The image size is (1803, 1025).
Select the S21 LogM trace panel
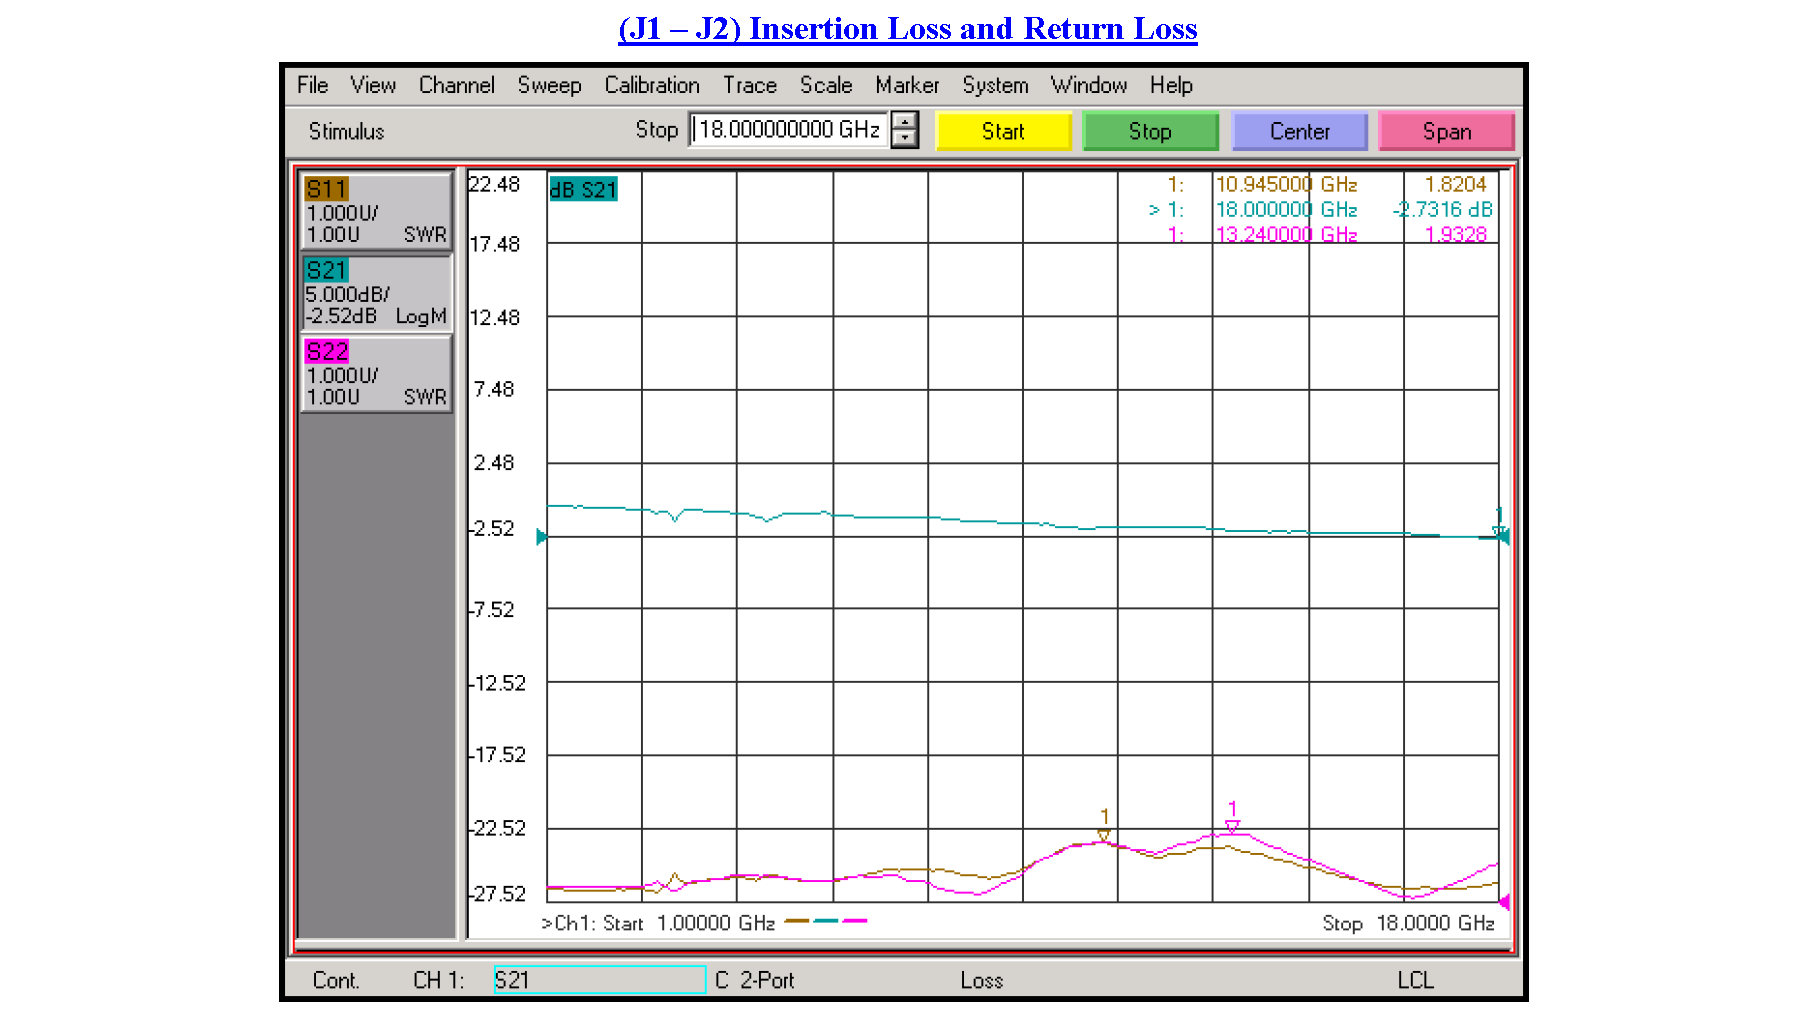tap(375, 293)
